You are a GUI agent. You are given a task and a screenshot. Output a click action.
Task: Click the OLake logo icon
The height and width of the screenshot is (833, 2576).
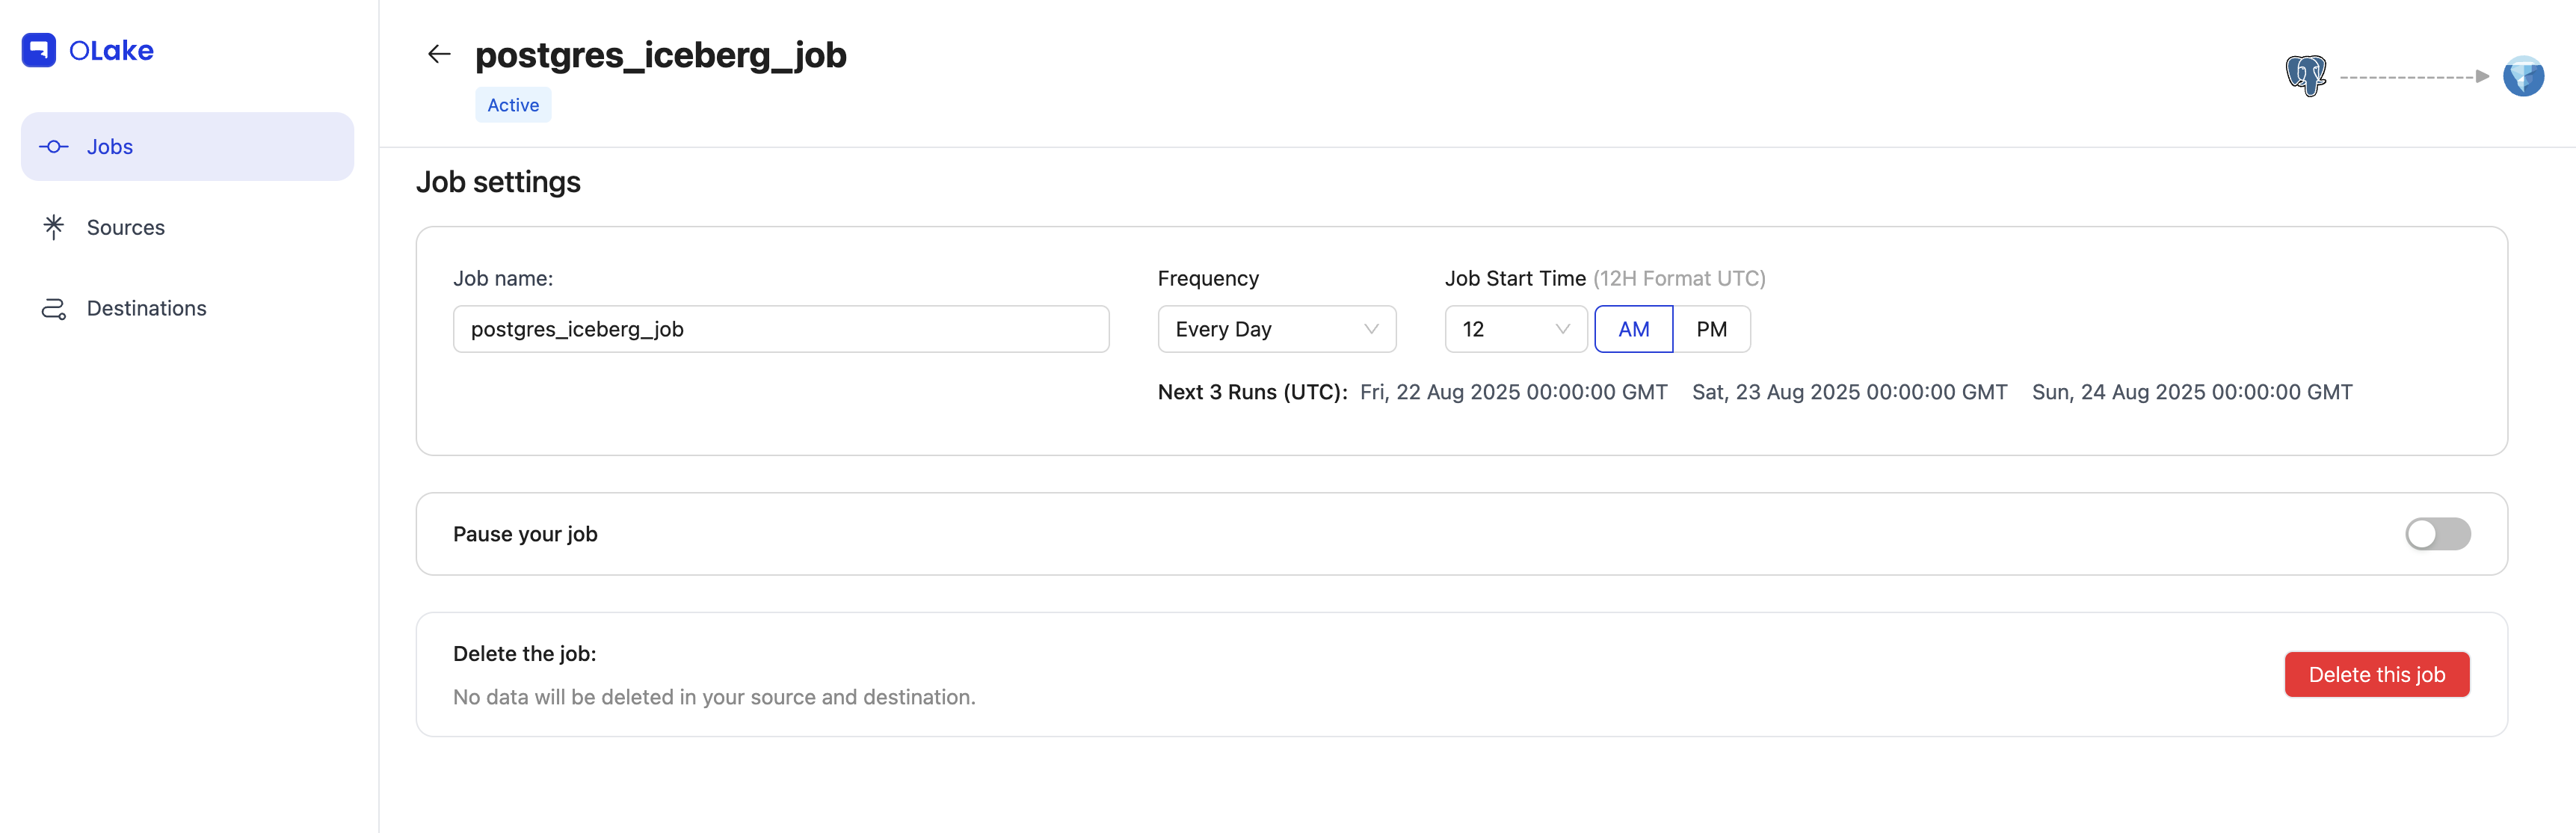coord(39,50)
